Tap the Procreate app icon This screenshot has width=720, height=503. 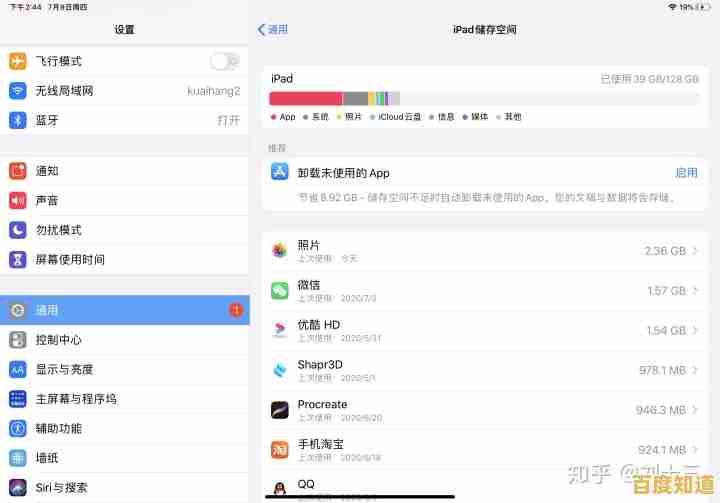pos(280,410)
